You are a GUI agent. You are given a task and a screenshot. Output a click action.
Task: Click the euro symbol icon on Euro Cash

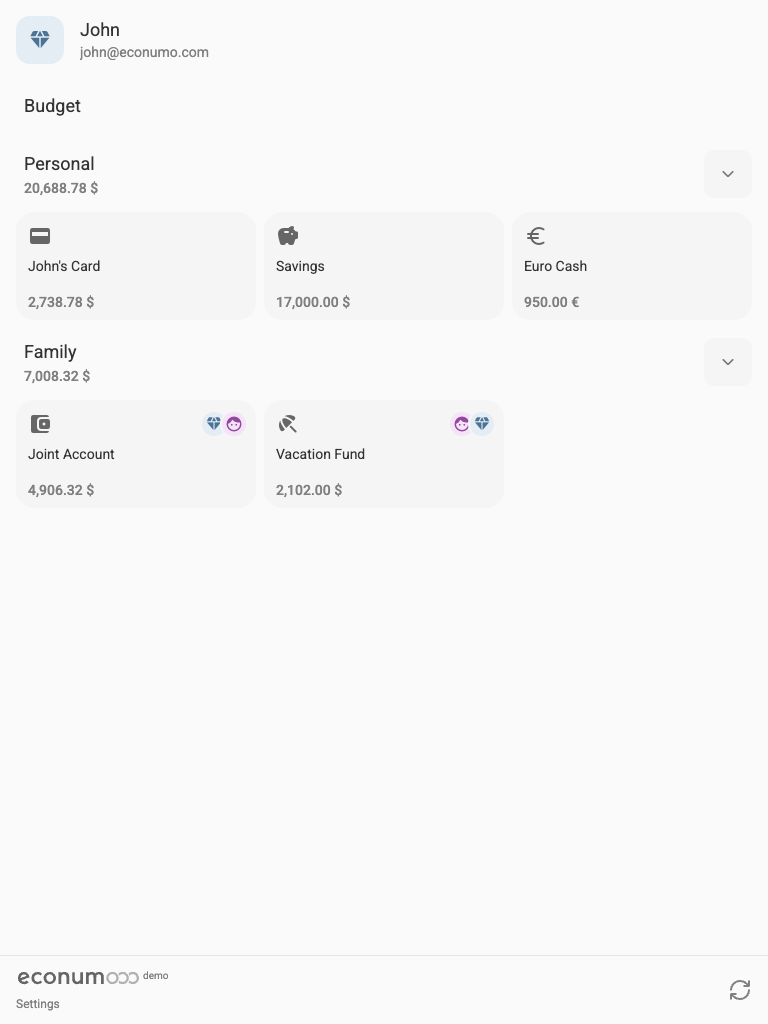(536, 236)
